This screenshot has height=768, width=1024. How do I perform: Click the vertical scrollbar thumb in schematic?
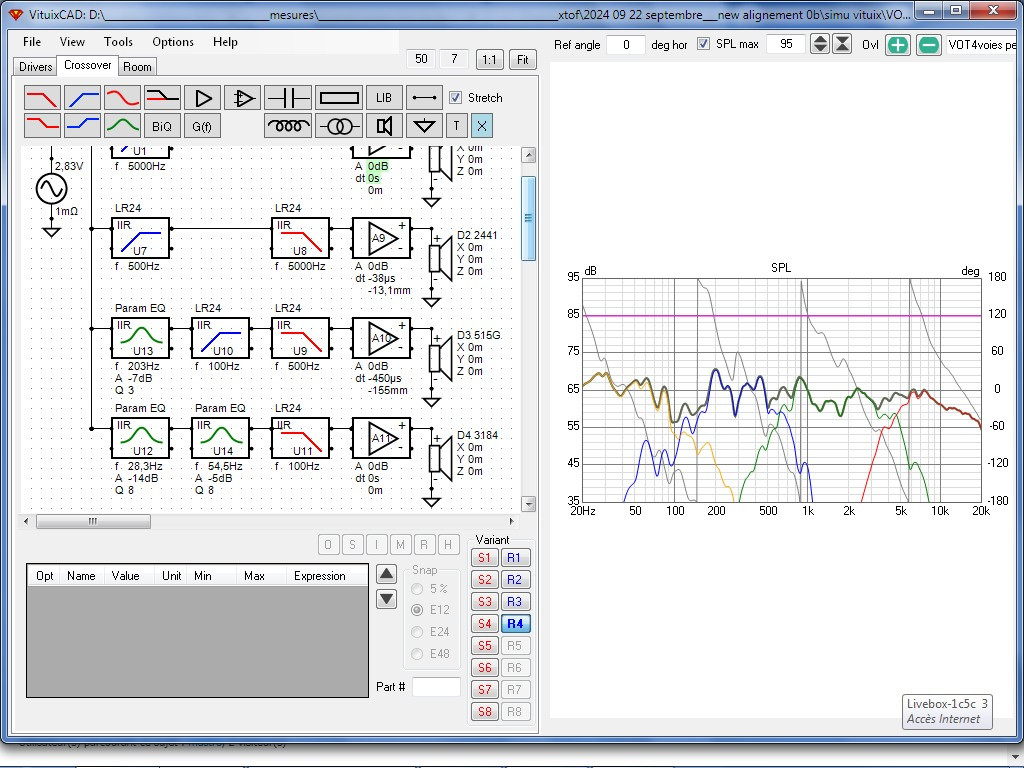click(x=528, y=218)
